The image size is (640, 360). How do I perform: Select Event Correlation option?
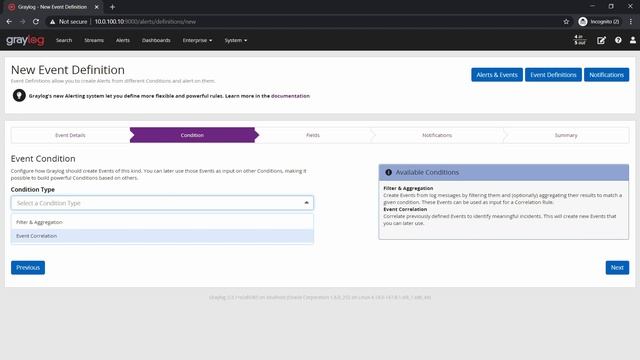pyautogui.click(x=162, y=236)
